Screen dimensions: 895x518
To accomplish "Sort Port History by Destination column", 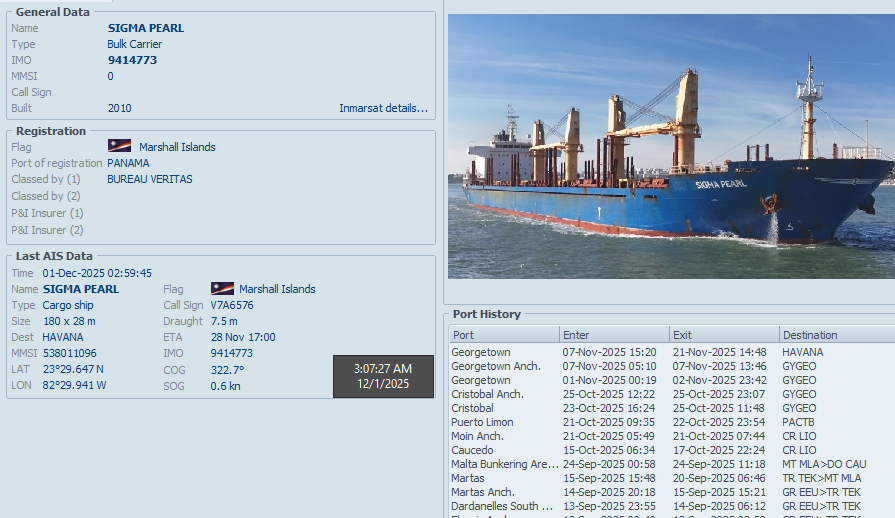I will coord(837,335).
